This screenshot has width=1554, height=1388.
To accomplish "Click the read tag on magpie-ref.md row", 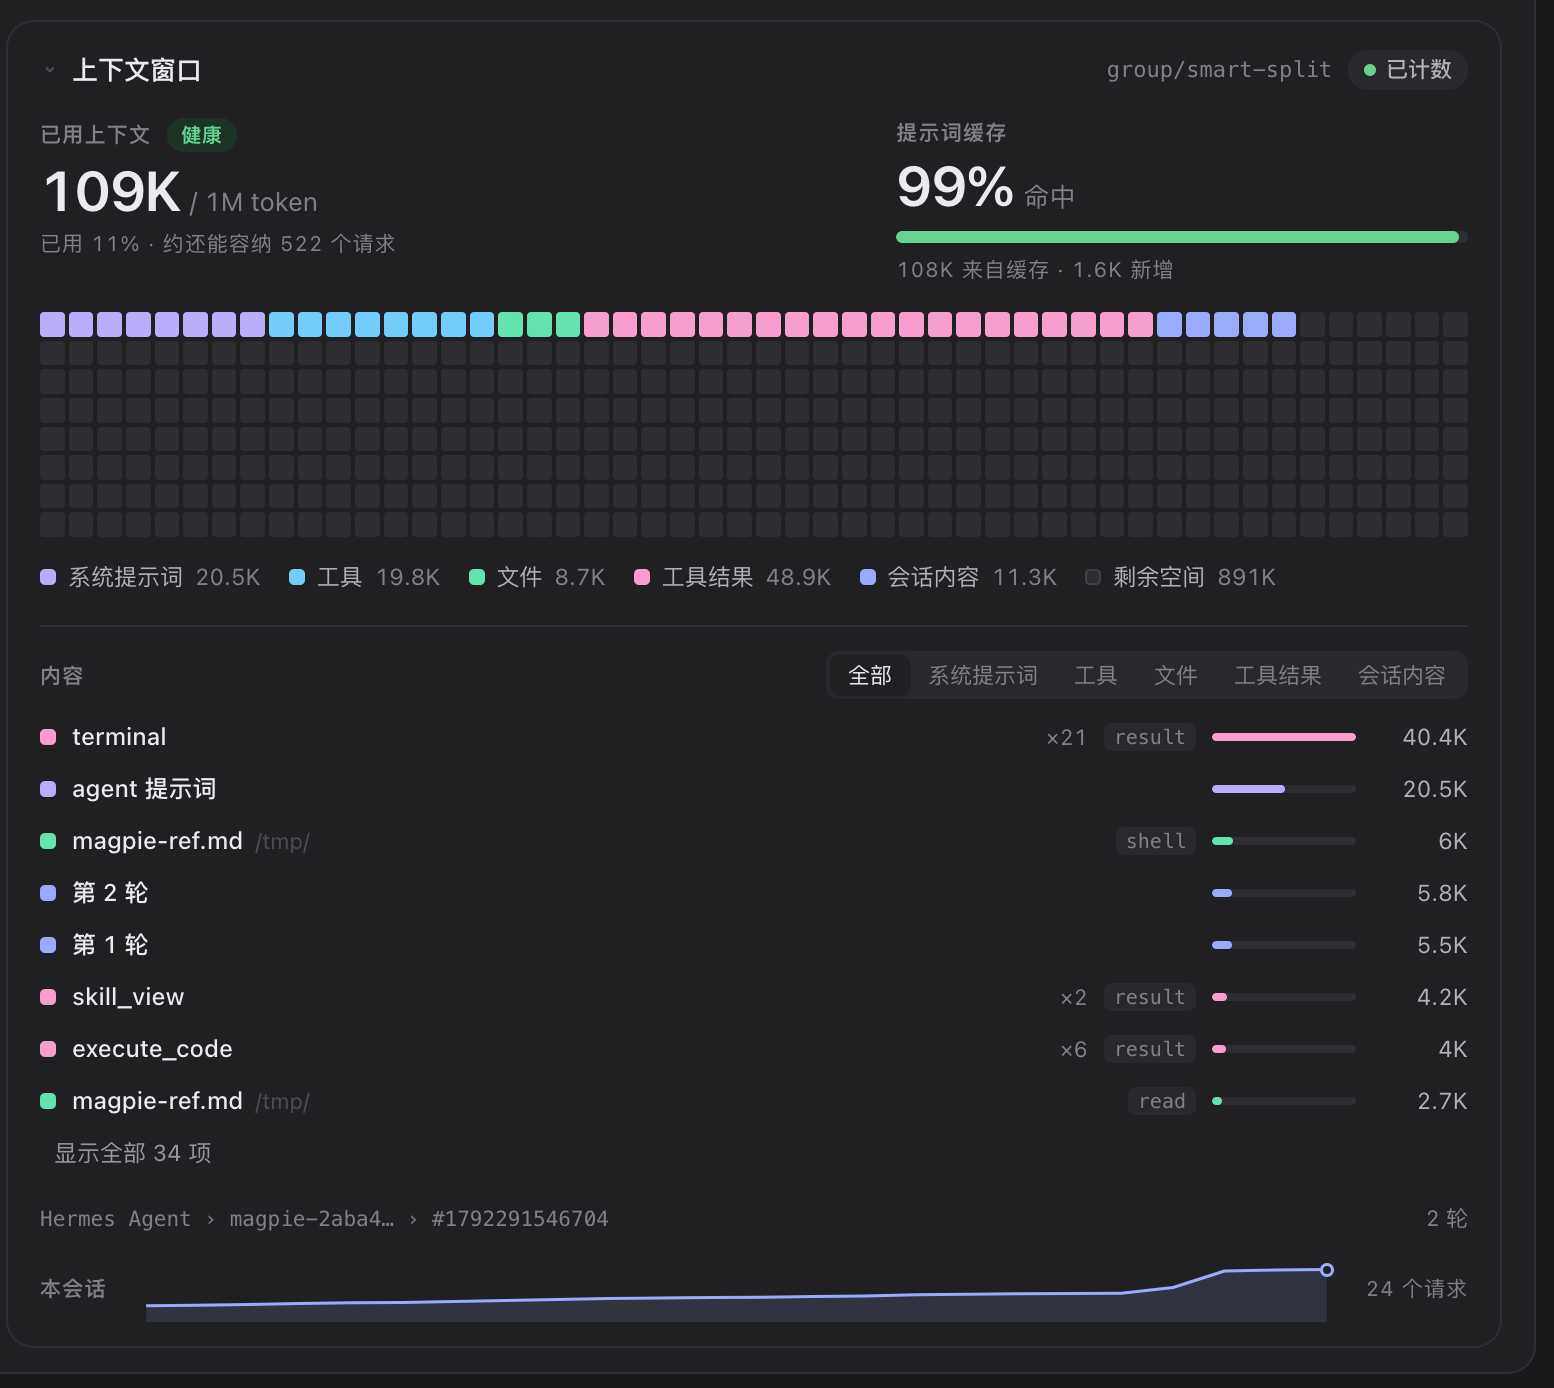I will (1162, 1101).
